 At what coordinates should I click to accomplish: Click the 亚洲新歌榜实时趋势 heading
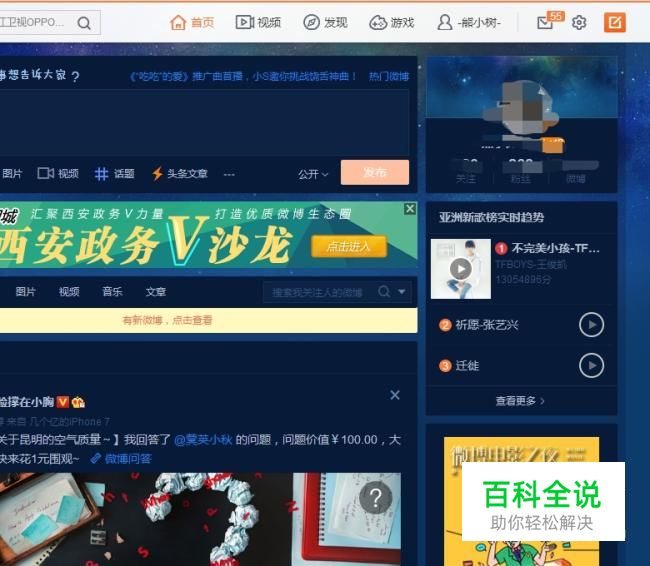pos(491,217)
